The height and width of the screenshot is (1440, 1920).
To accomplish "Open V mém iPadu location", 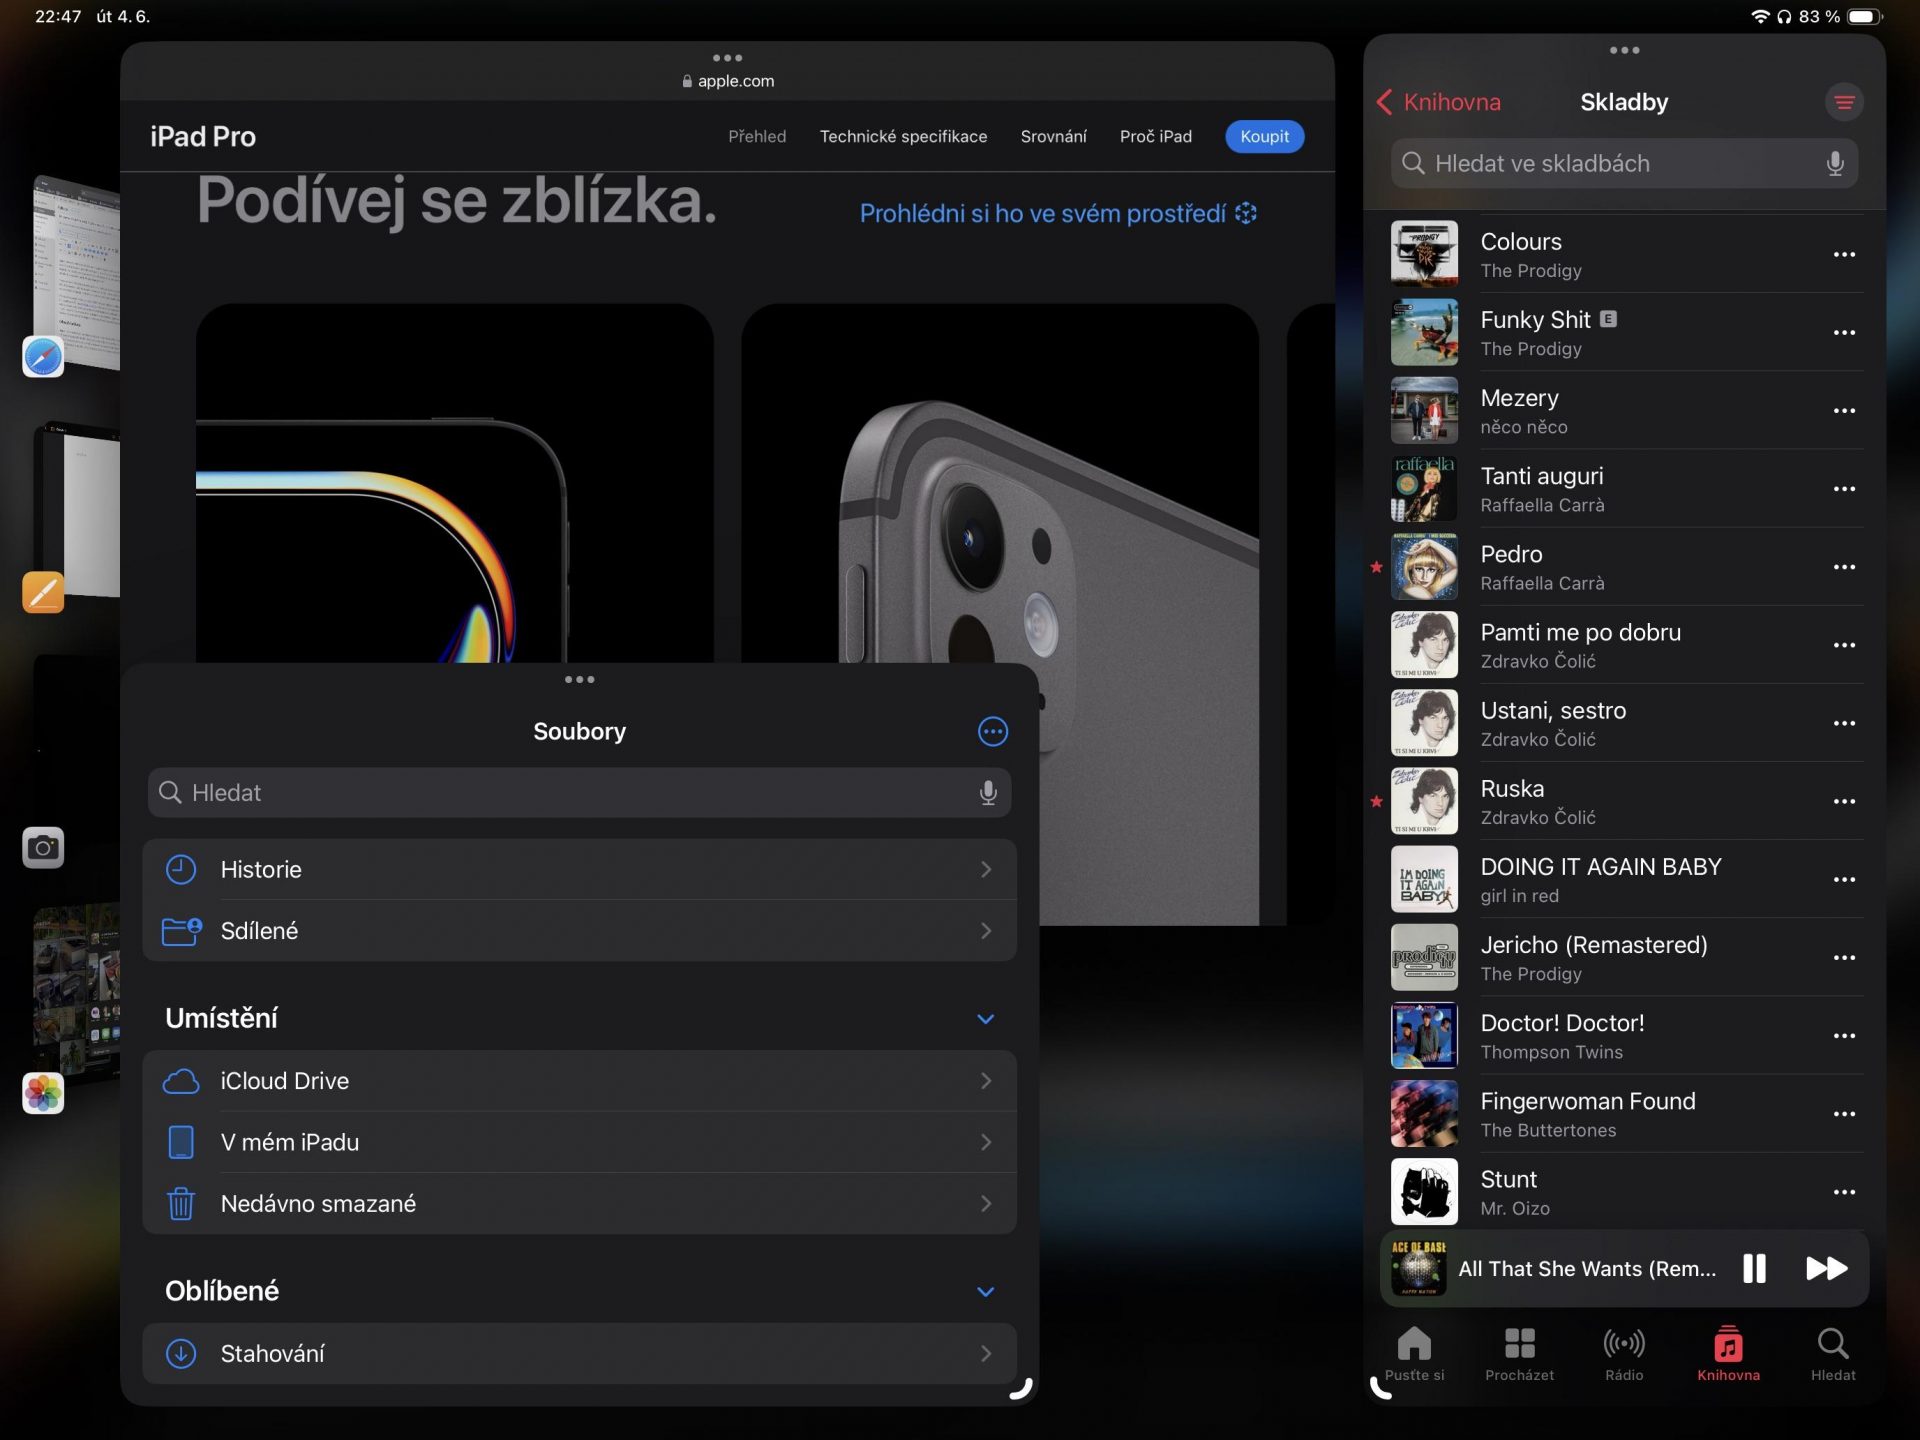I will click(x=579, y=1142).
